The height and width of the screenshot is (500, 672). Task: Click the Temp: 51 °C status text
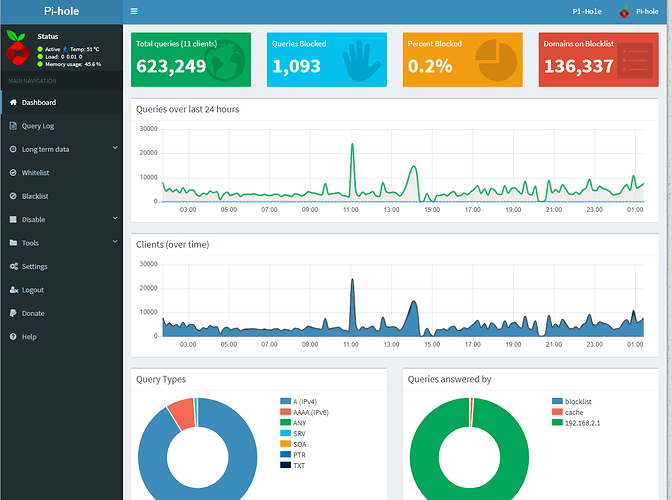point(84,49)
